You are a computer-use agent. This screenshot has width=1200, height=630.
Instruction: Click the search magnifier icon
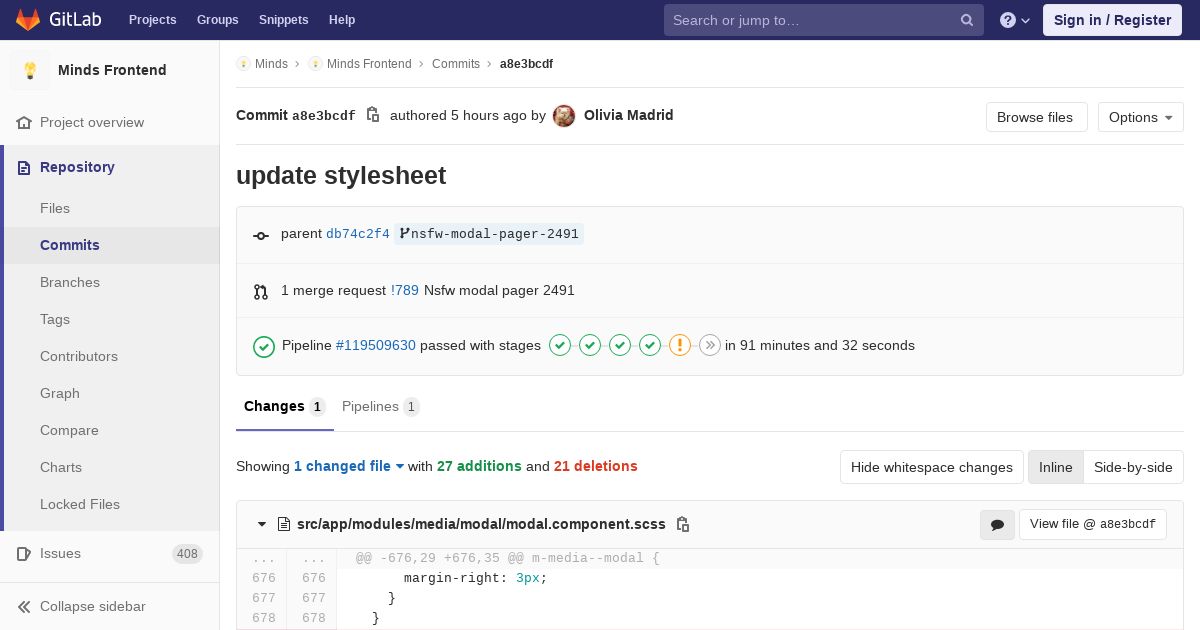pyautogui.click(x=967, y=20)
